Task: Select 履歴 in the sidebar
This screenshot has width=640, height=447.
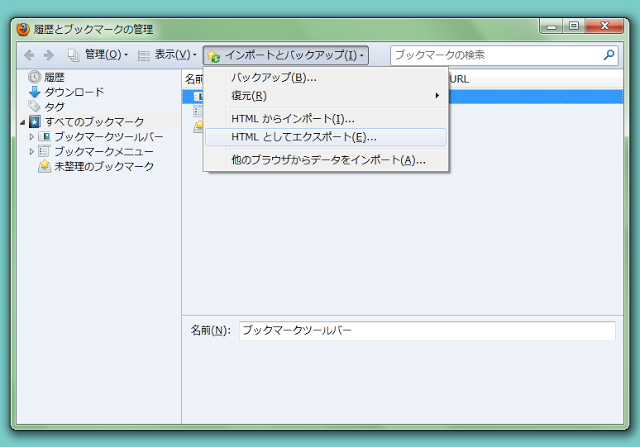Action: [x=54, y=77]
